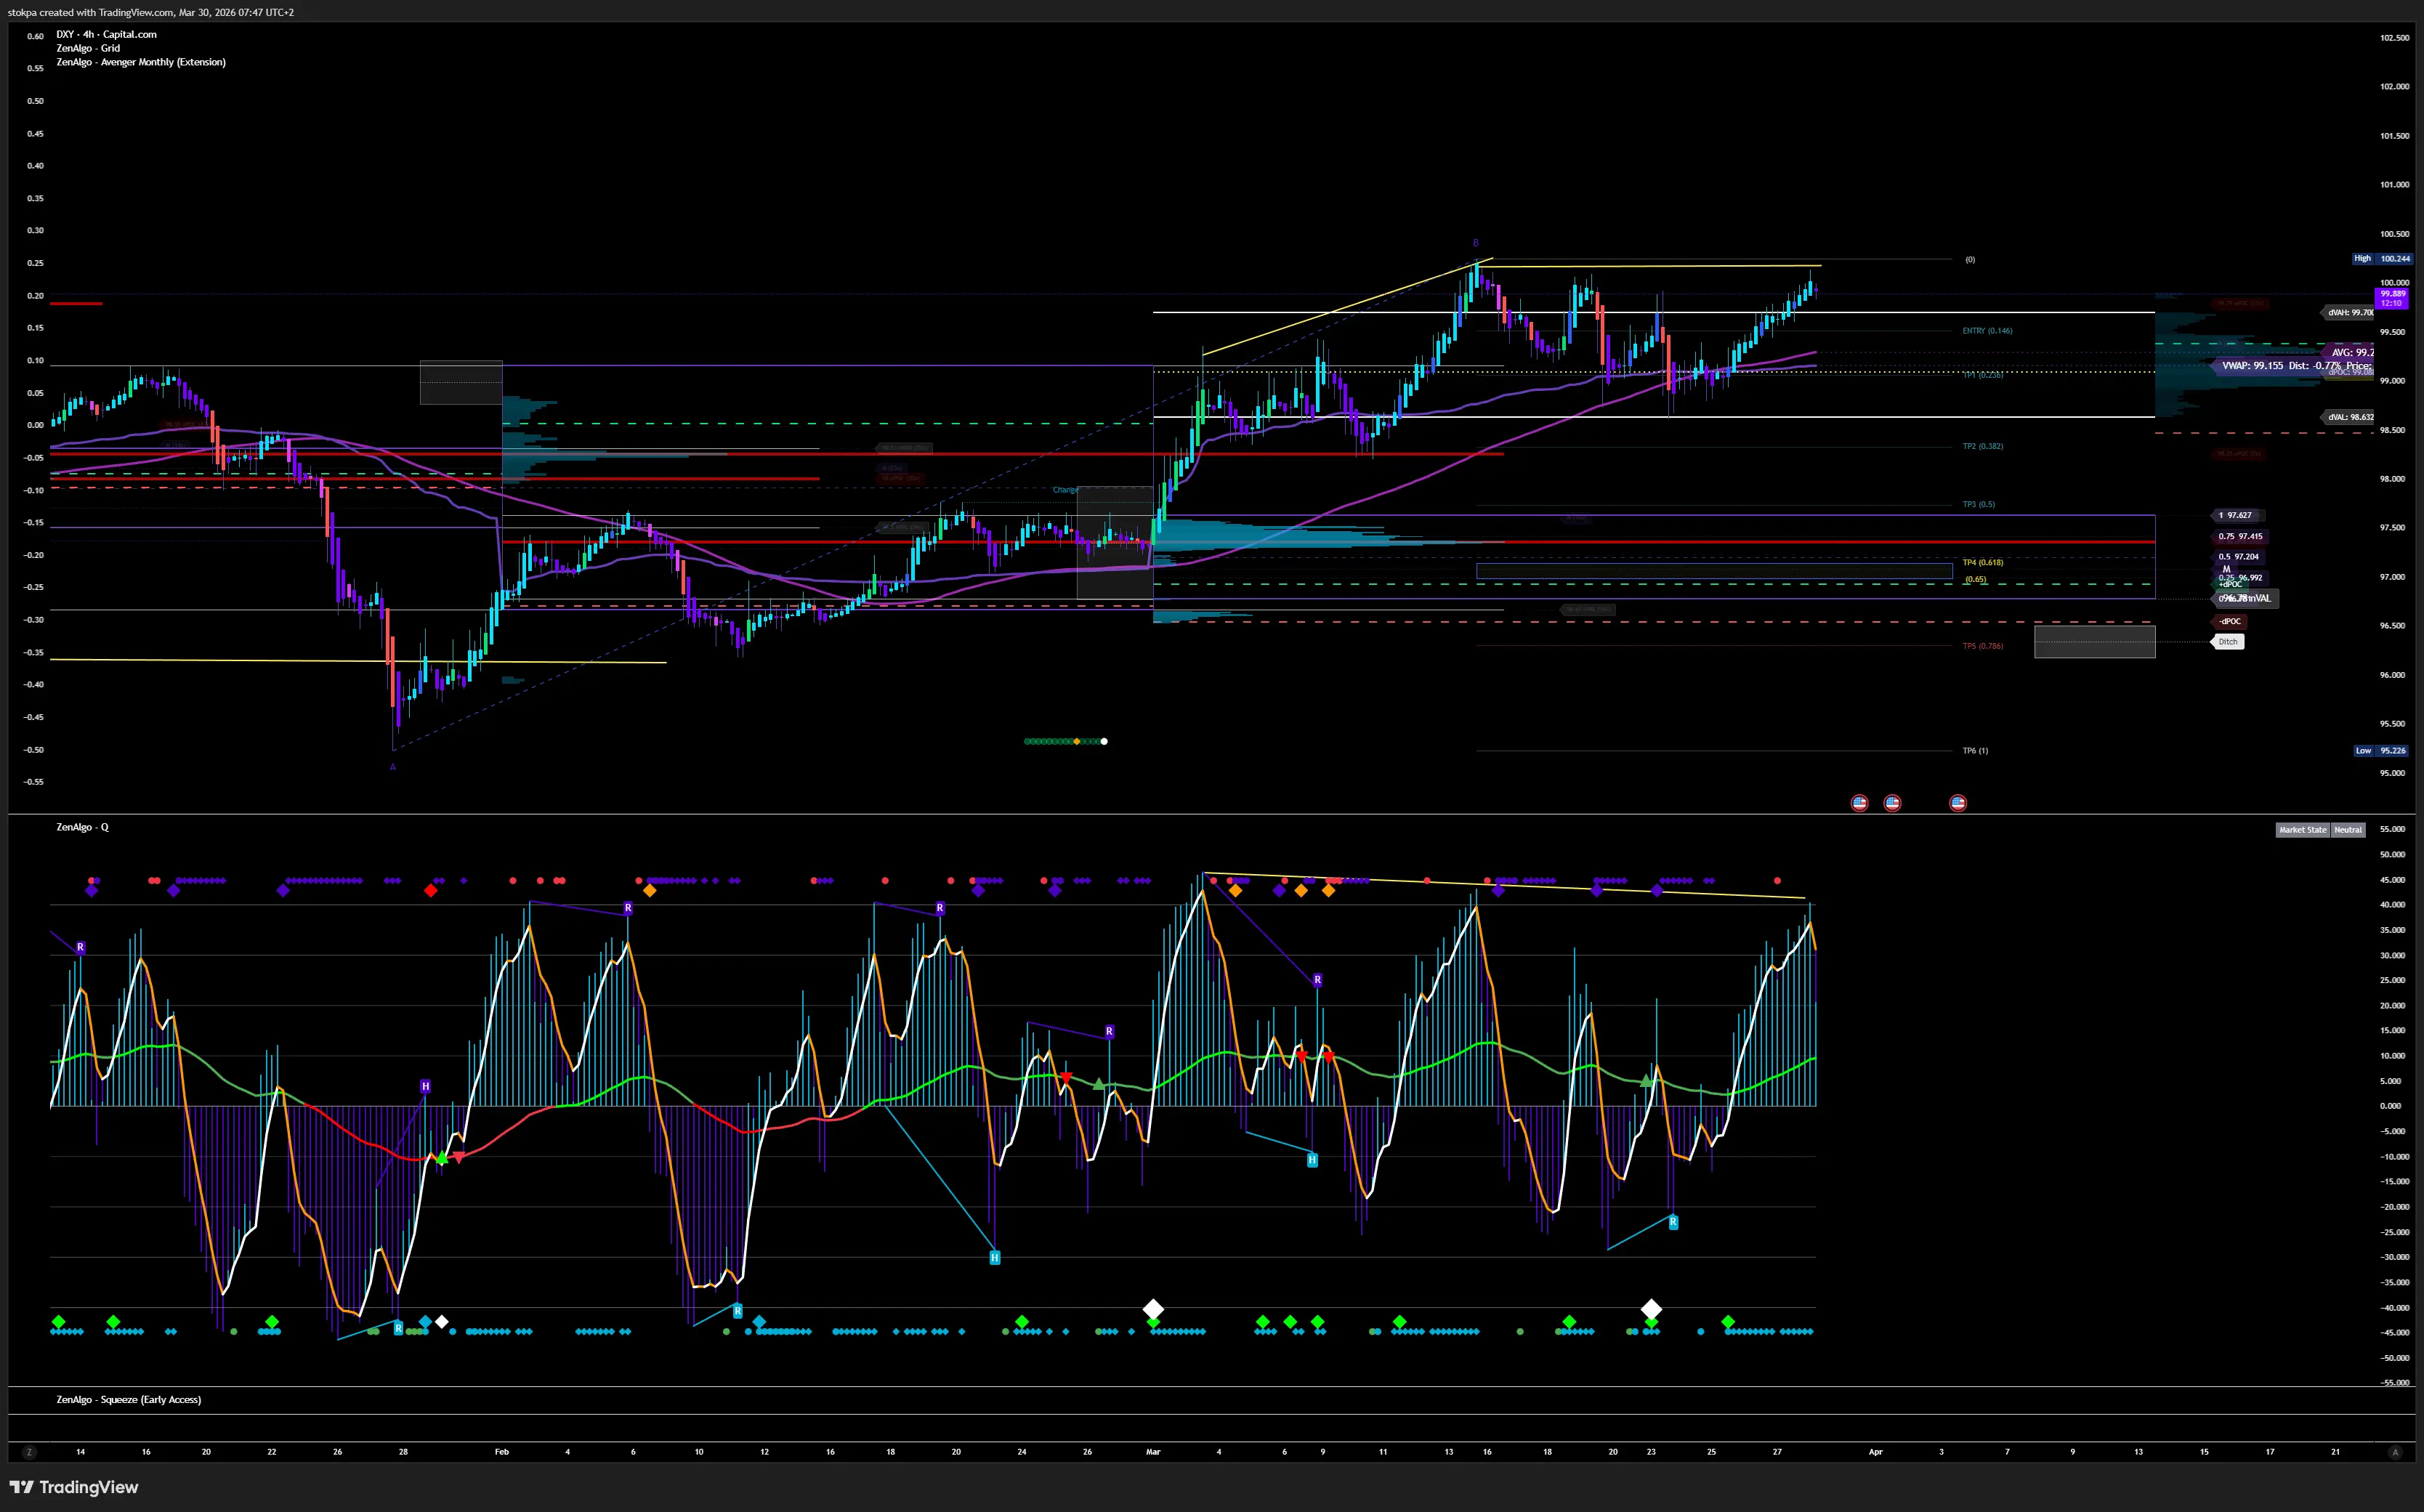Select ZenAlgo - Avenger Monthly (Extension) legend

141,62
